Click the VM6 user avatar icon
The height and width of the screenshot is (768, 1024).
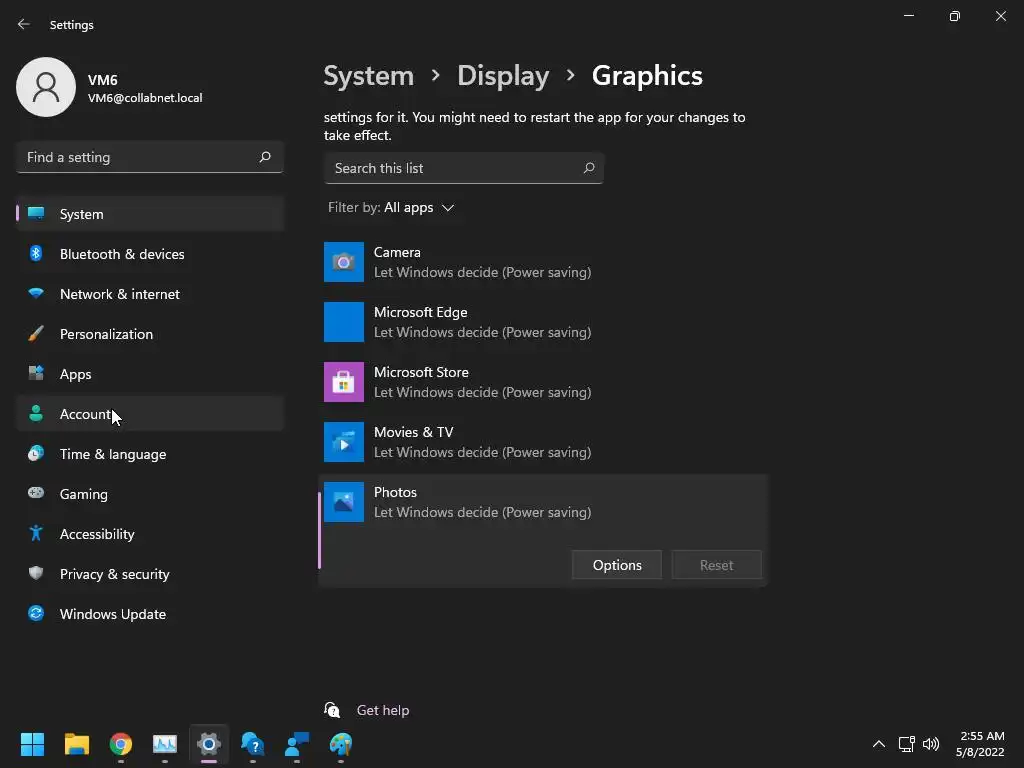46,87
